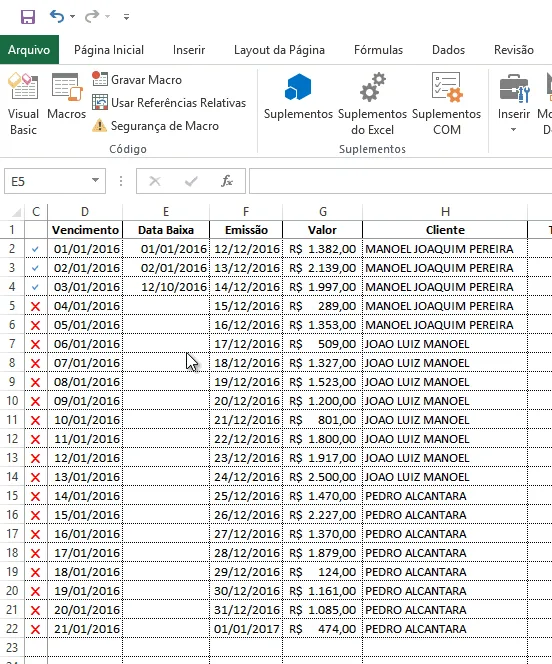Image resolution: width=552 pixels, height=664 pixels.
Task: Select the column G header
Action: tap(323, 211)
